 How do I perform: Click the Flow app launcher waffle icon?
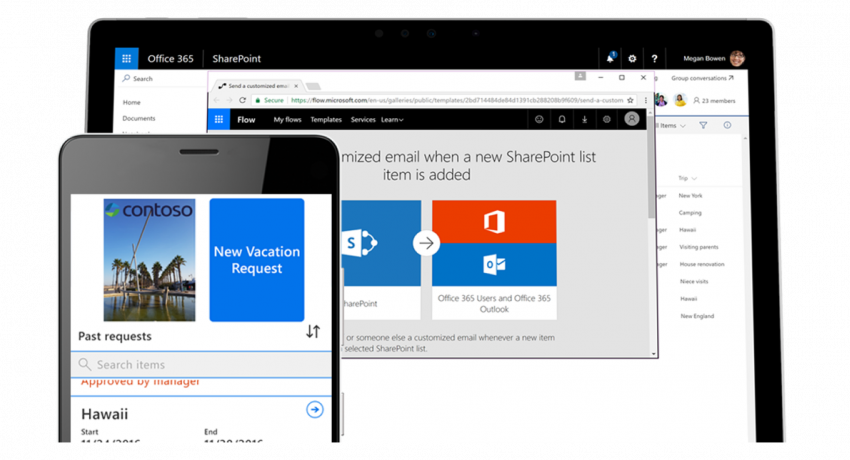pos(219,119)
